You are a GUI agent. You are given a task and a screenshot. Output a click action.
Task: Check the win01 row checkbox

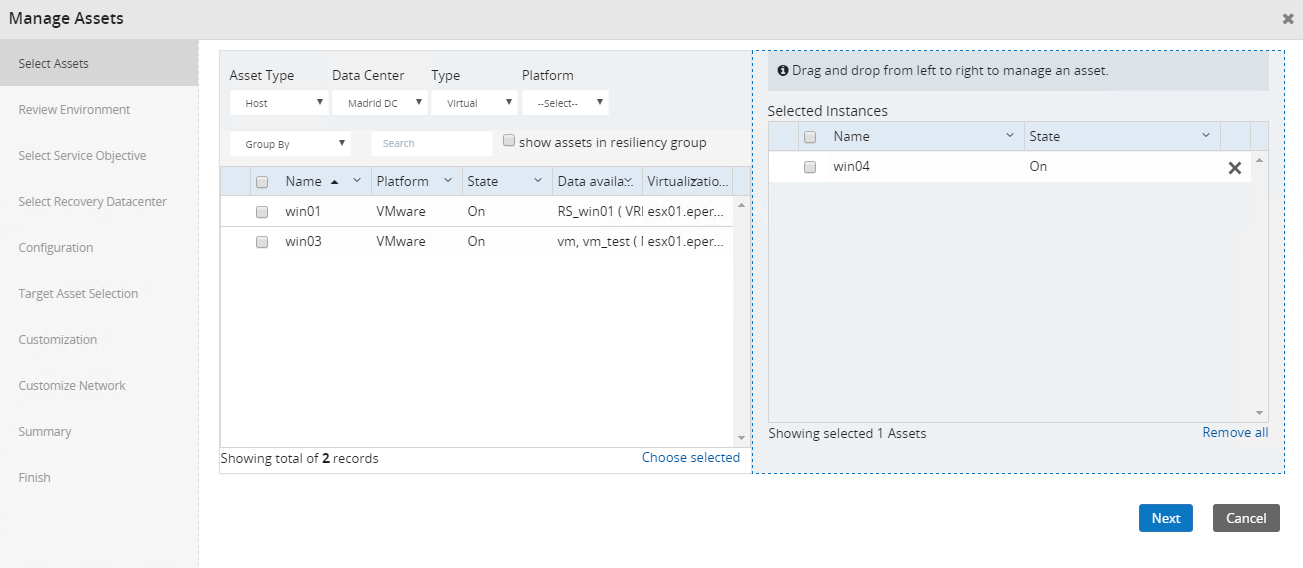(262, 212)
